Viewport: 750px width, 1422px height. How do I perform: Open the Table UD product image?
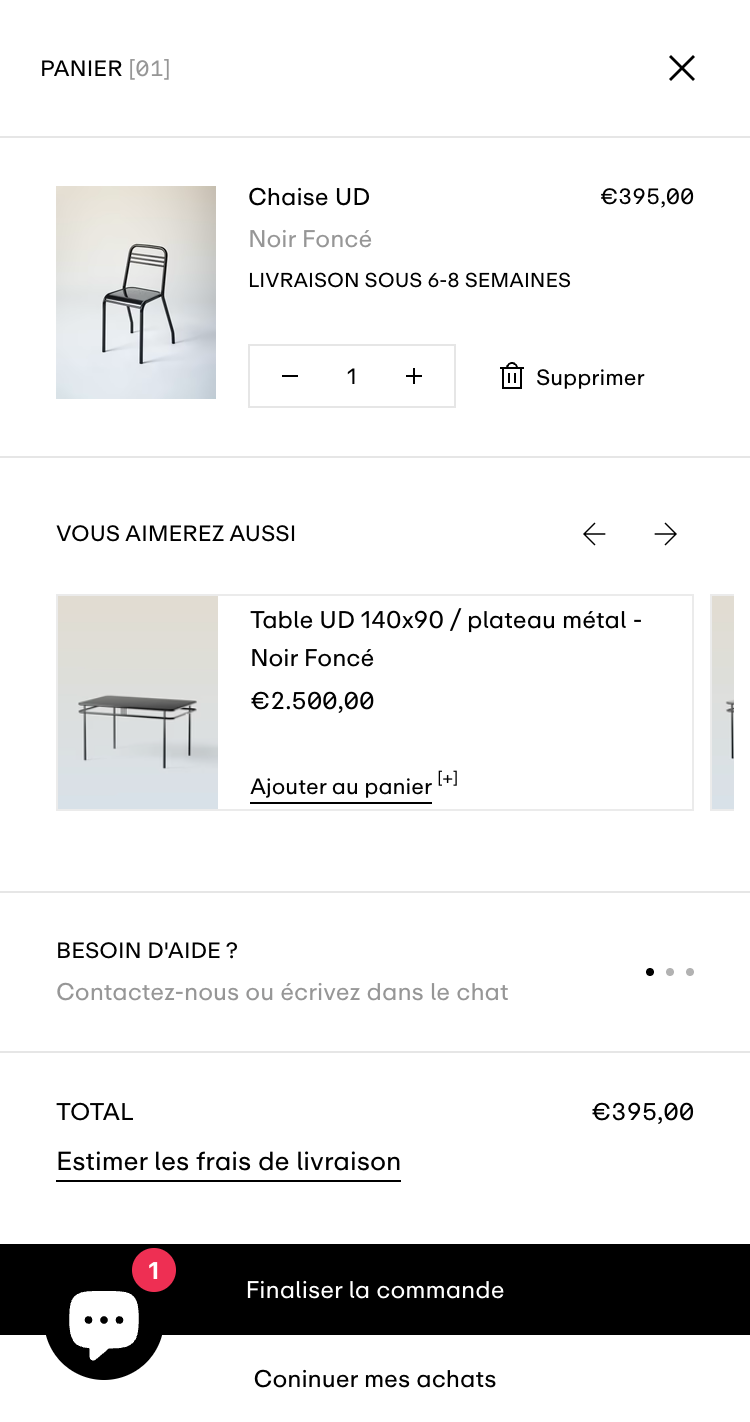coord(138,702)
